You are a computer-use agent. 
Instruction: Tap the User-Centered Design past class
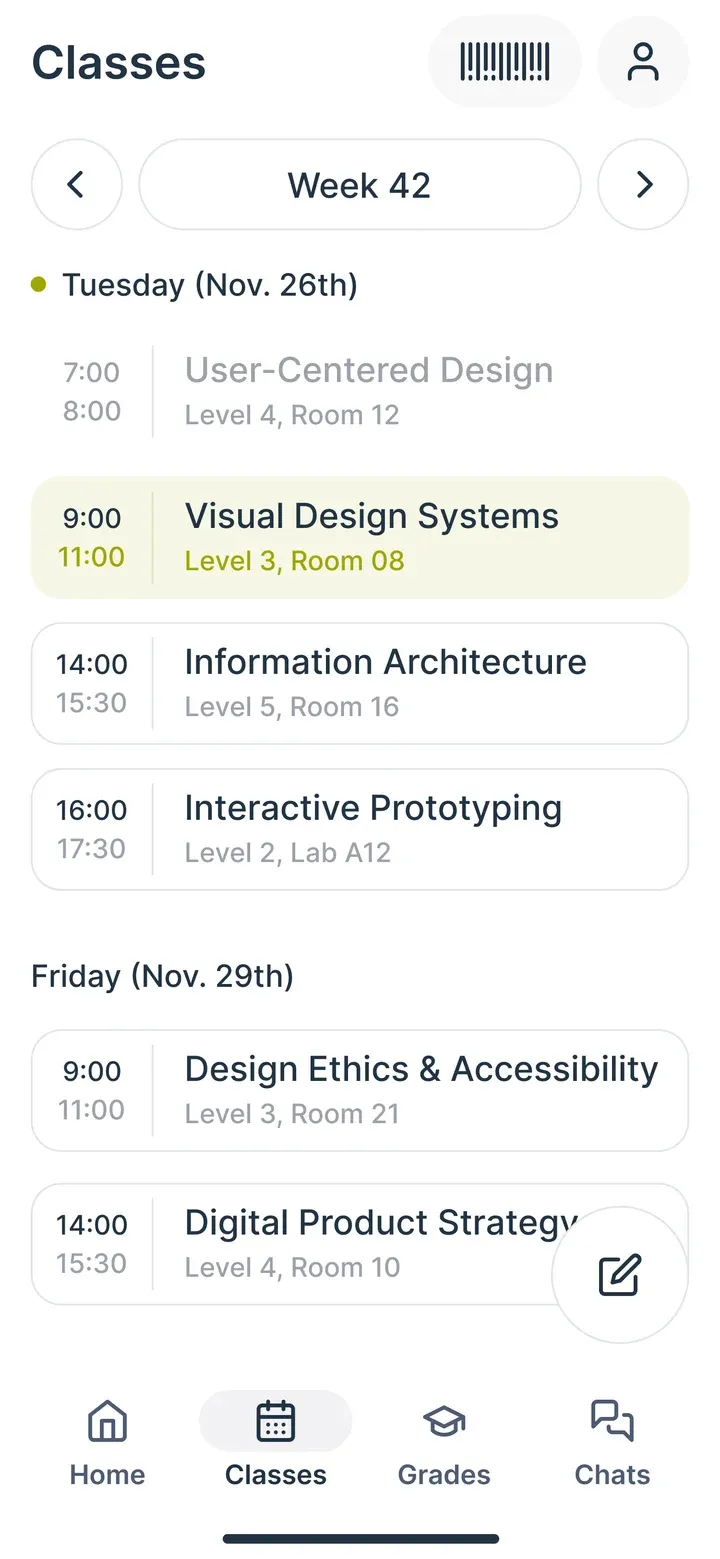click(360, 391)
